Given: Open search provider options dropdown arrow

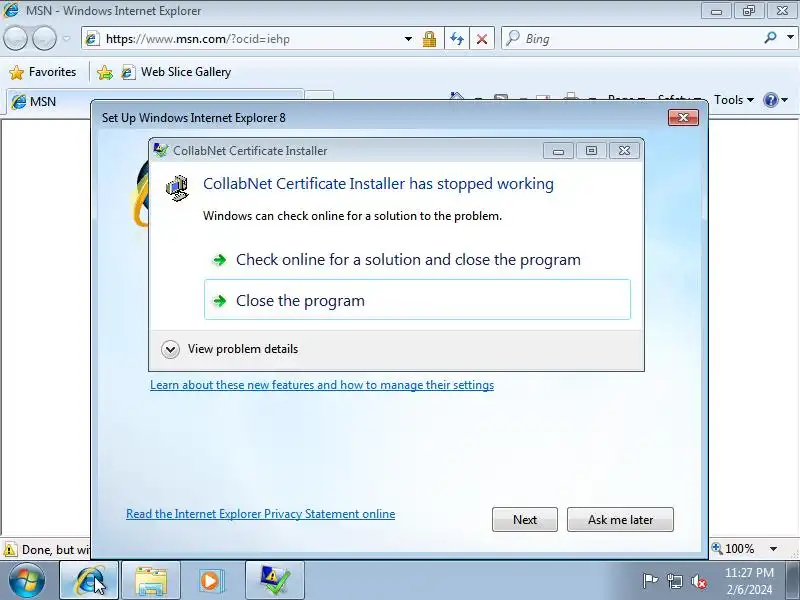Looking at the screenshot, I should tap(790, 37).
